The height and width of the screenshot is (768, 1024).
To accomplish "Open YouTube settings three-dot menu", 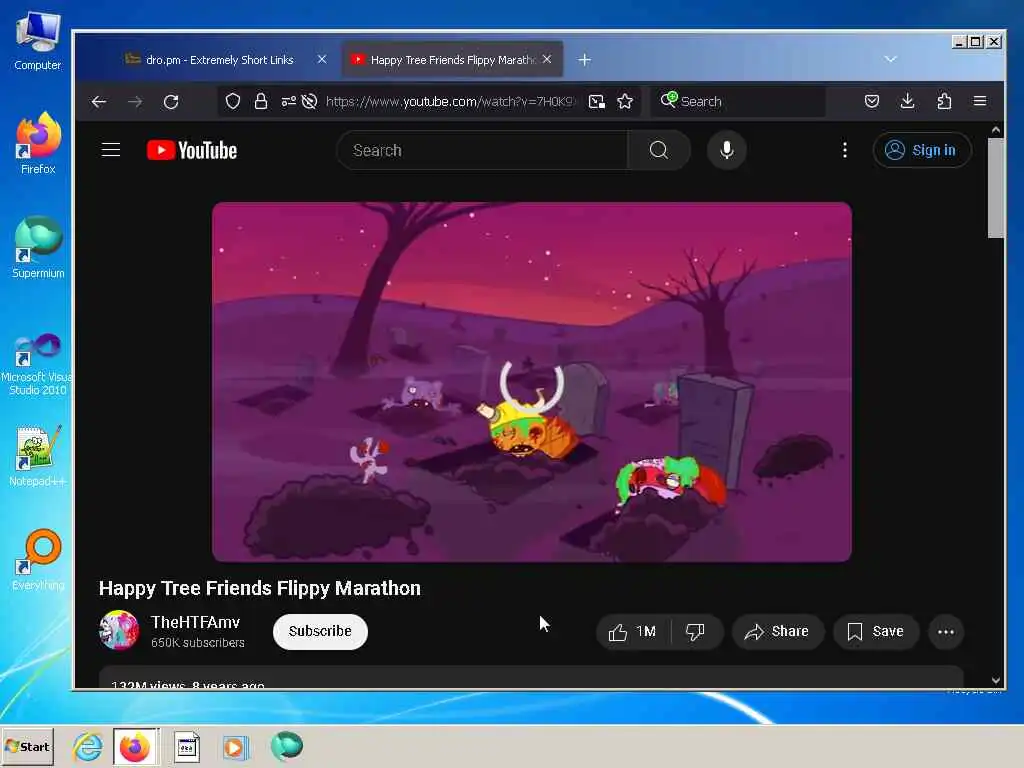I will 845,150.
